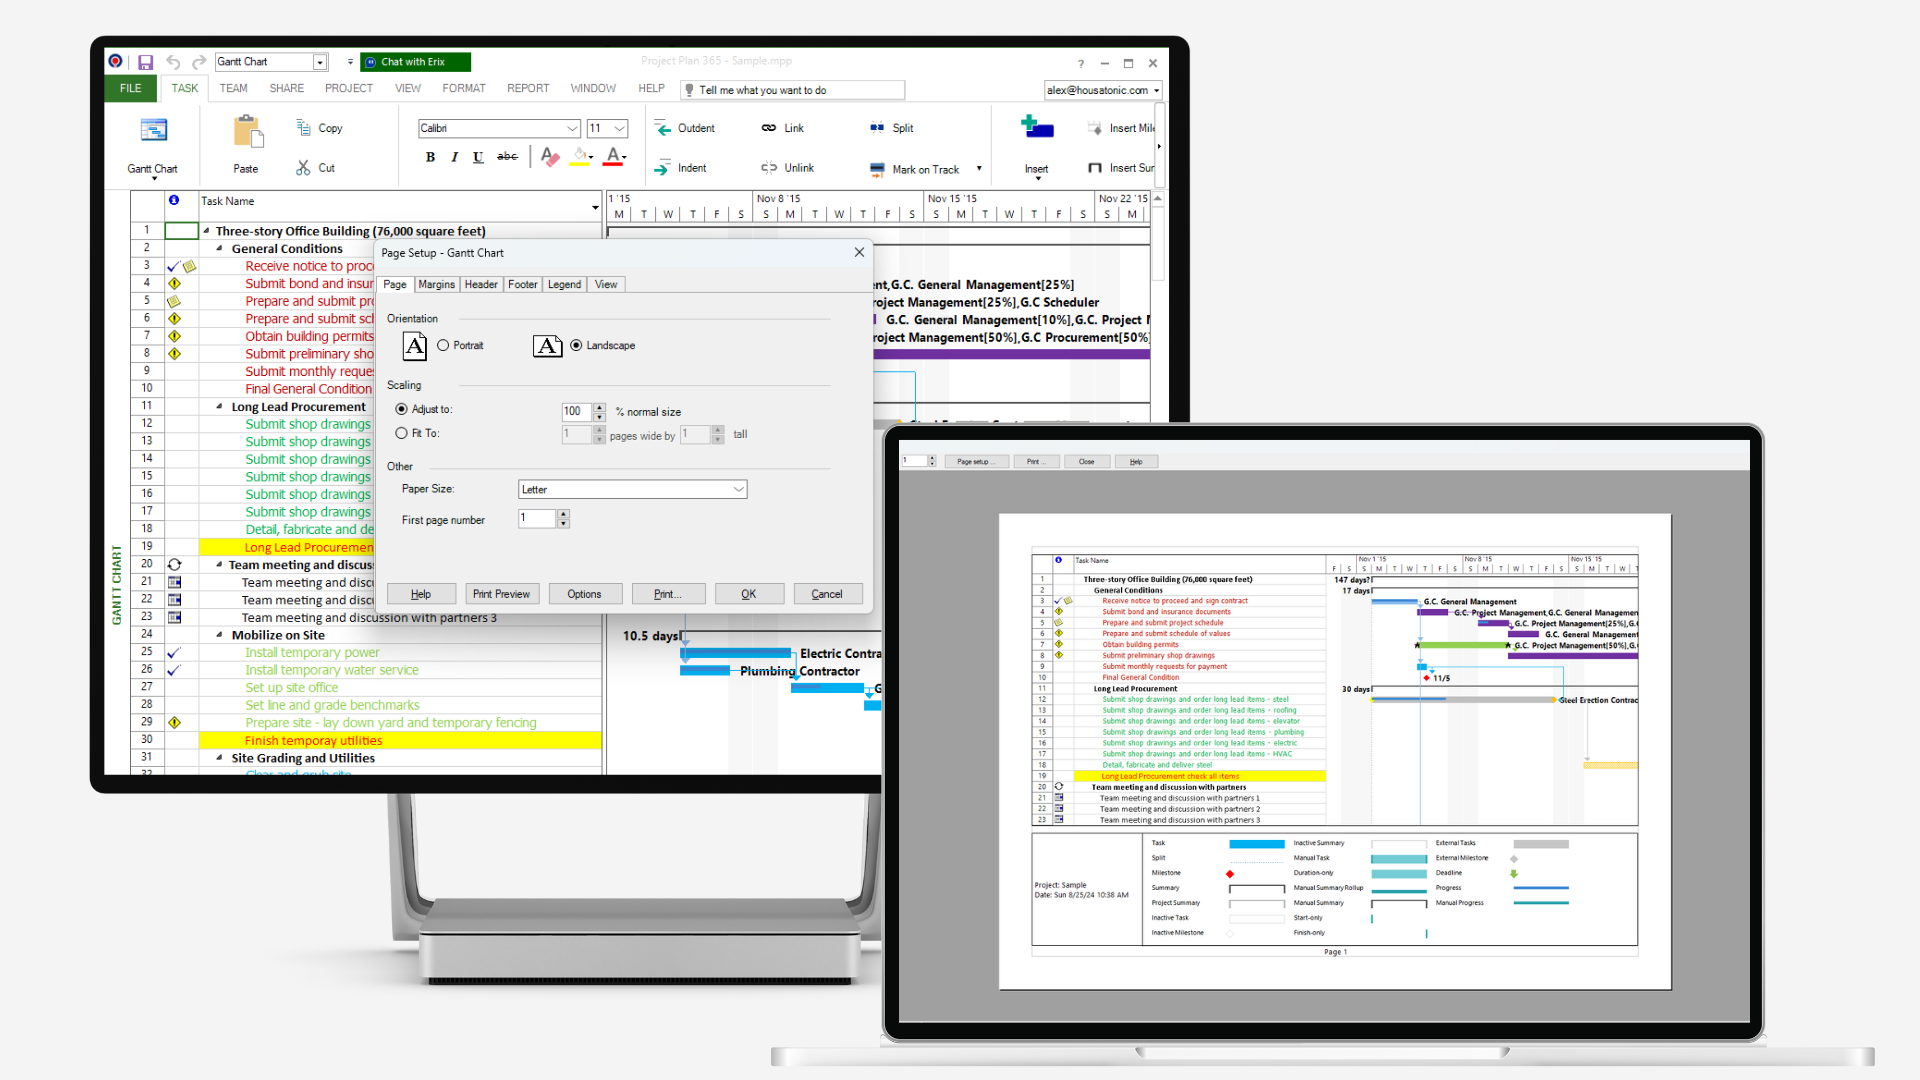Click the Options button in Page Setup
1920x1080 pixels.
[584, 594]
